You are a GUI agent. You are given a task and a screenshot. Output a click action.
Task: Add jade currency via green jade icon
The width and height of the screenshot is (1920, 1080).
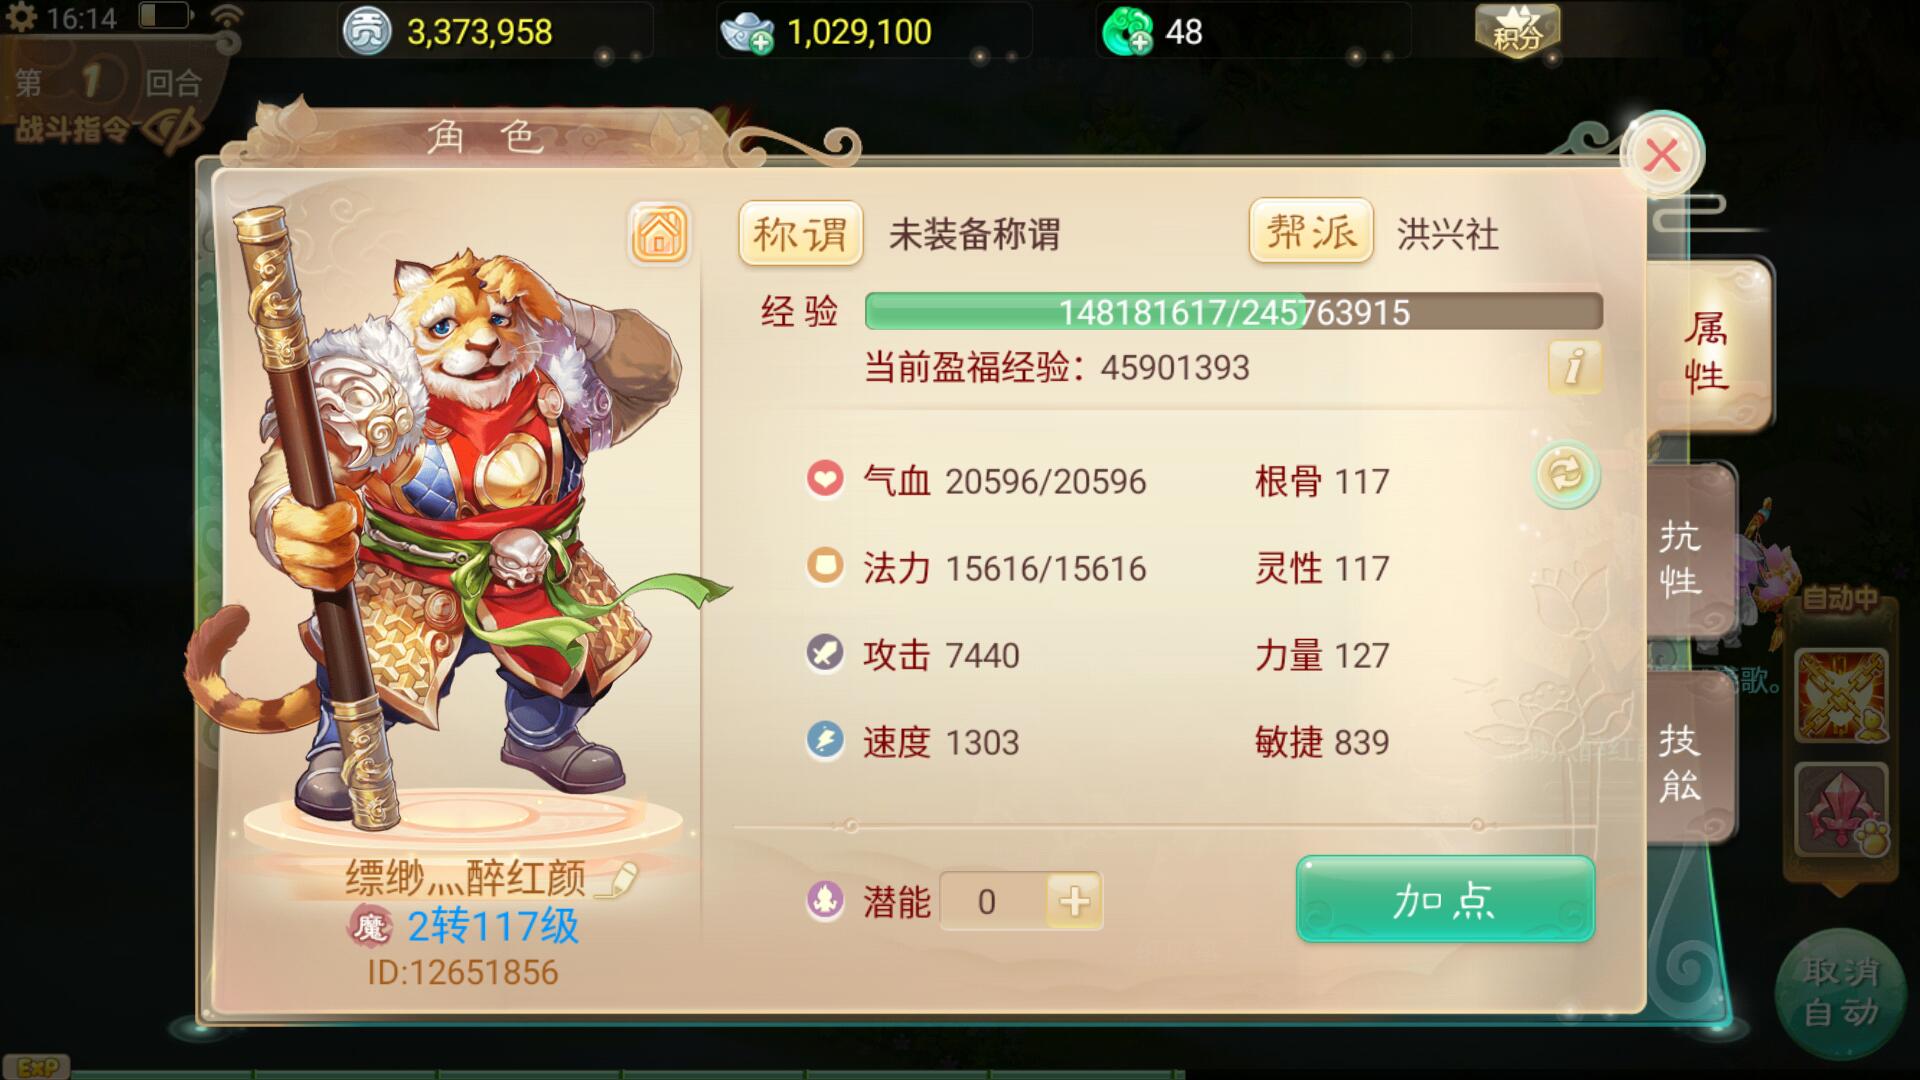(1127, 33)
